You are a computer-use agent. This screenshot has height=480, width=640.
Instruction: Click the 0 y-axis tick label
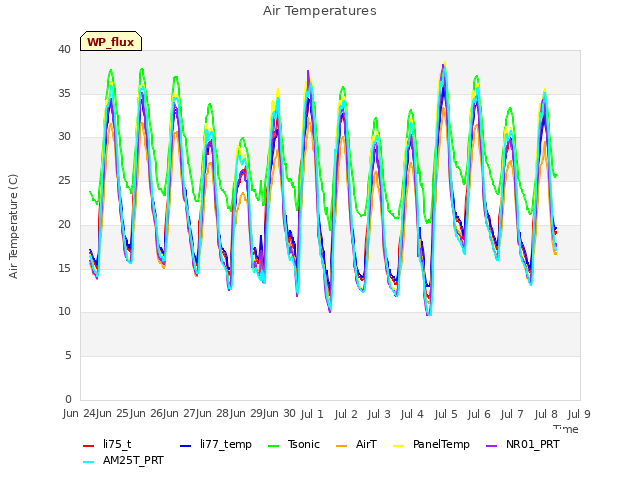click(68, 399)
